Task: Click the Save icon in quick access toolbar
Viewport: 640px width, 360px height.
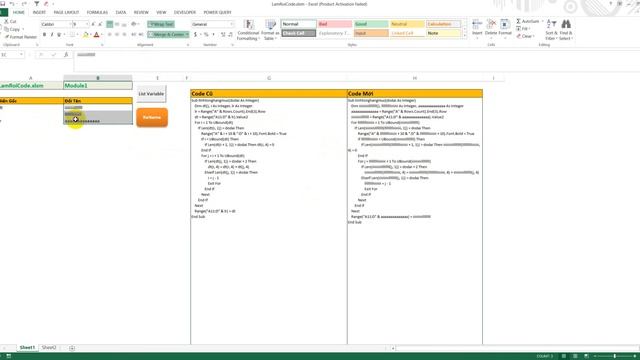Action: (3, 4)
